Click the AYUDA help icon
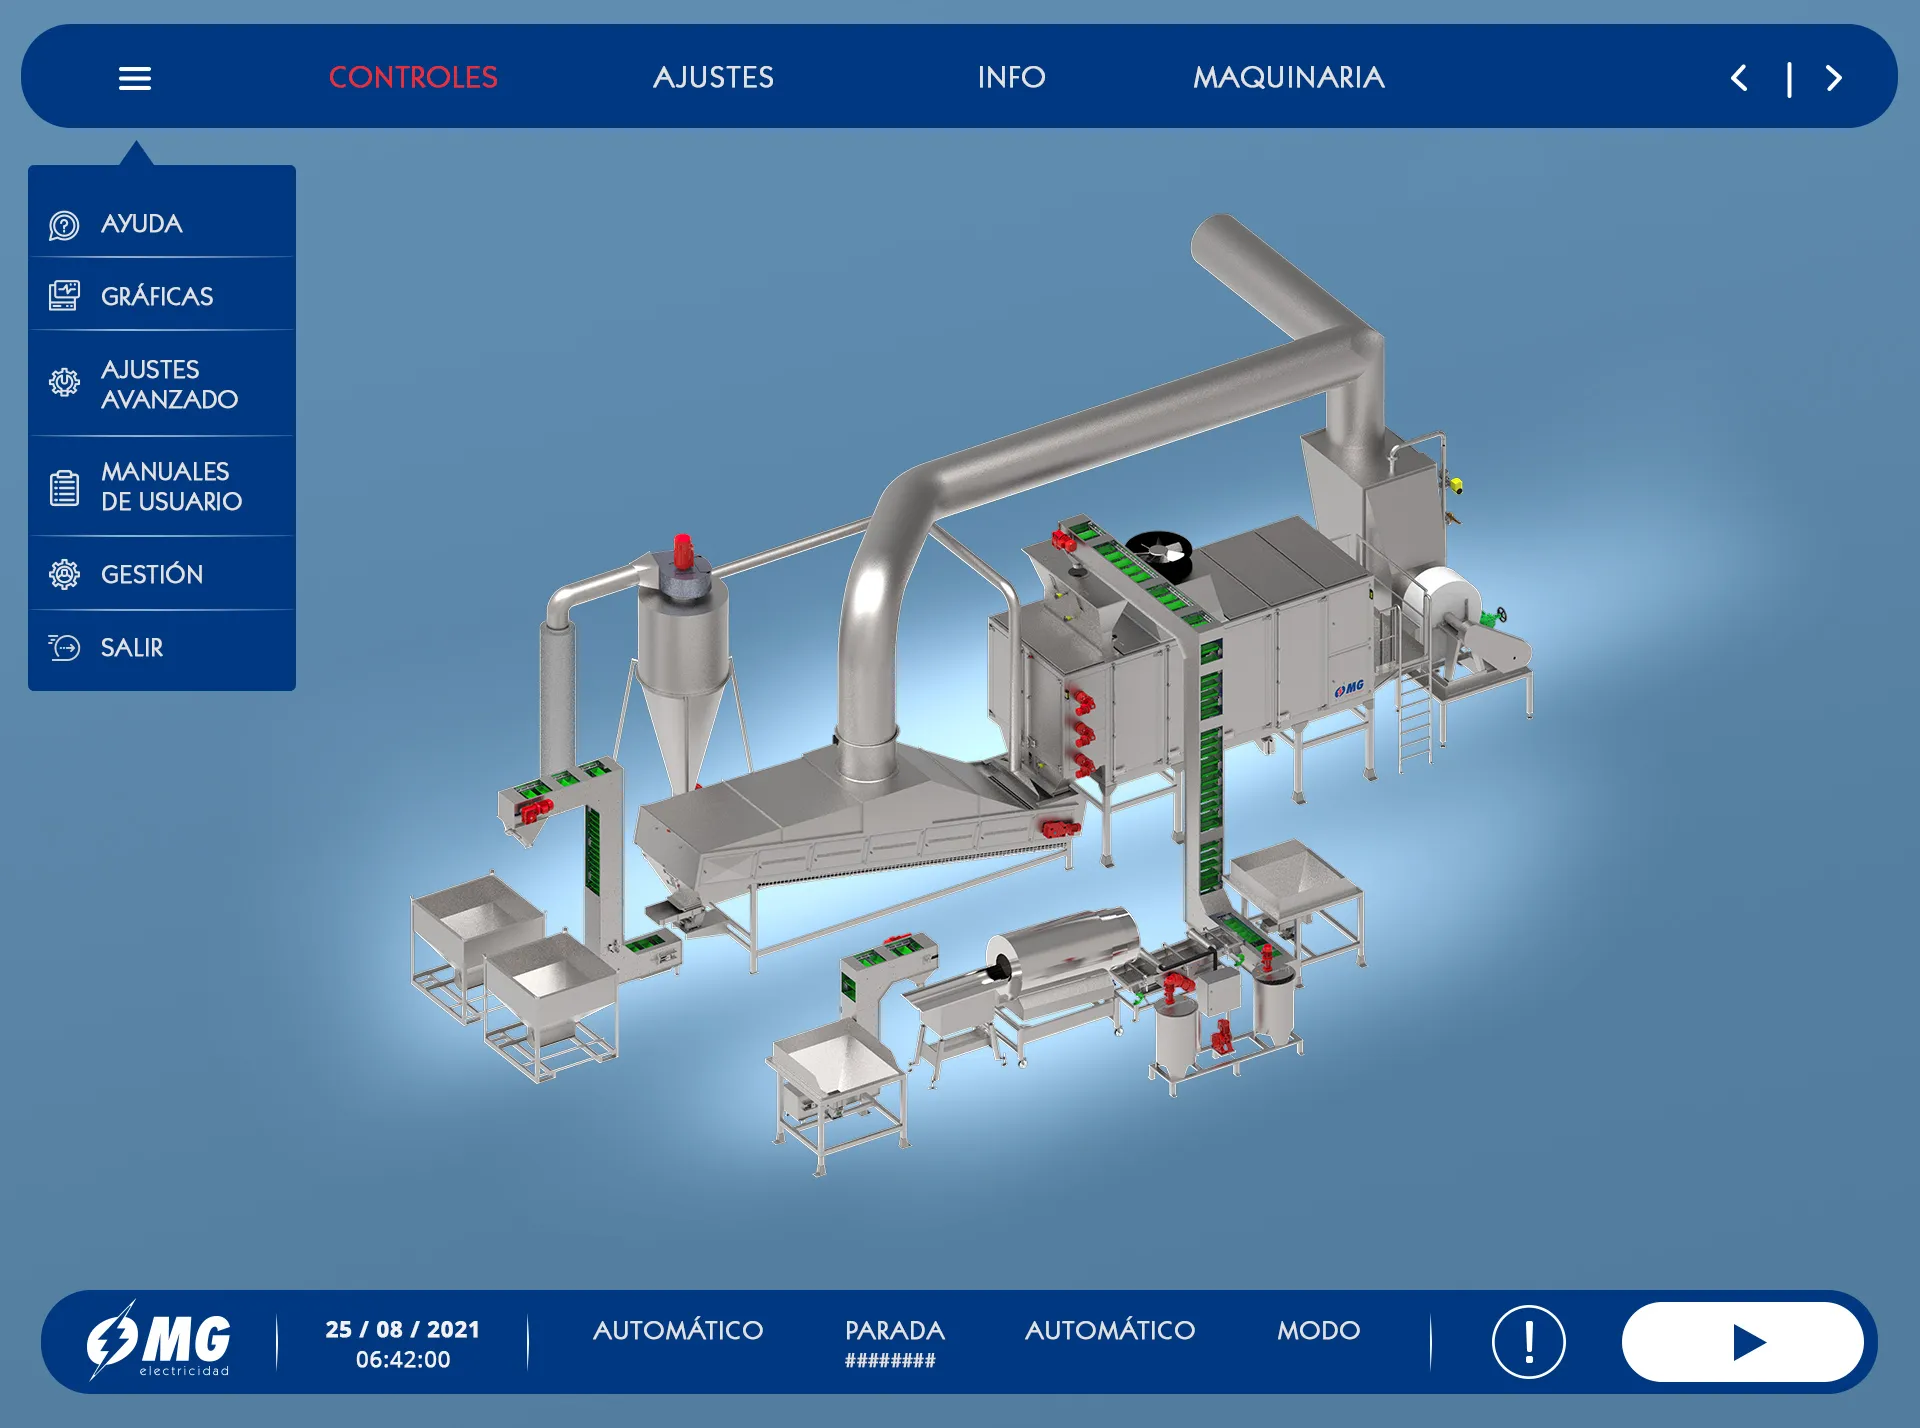 click(x=64, y=225)
